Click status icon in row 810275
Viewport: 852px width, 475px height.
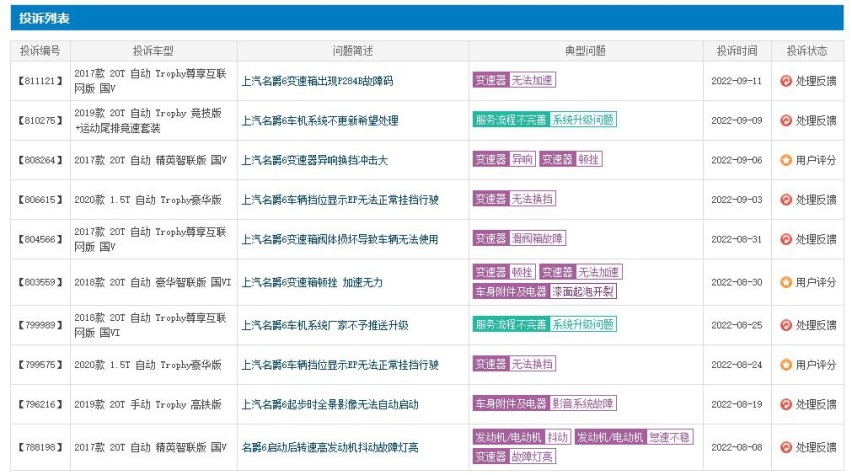786,121
